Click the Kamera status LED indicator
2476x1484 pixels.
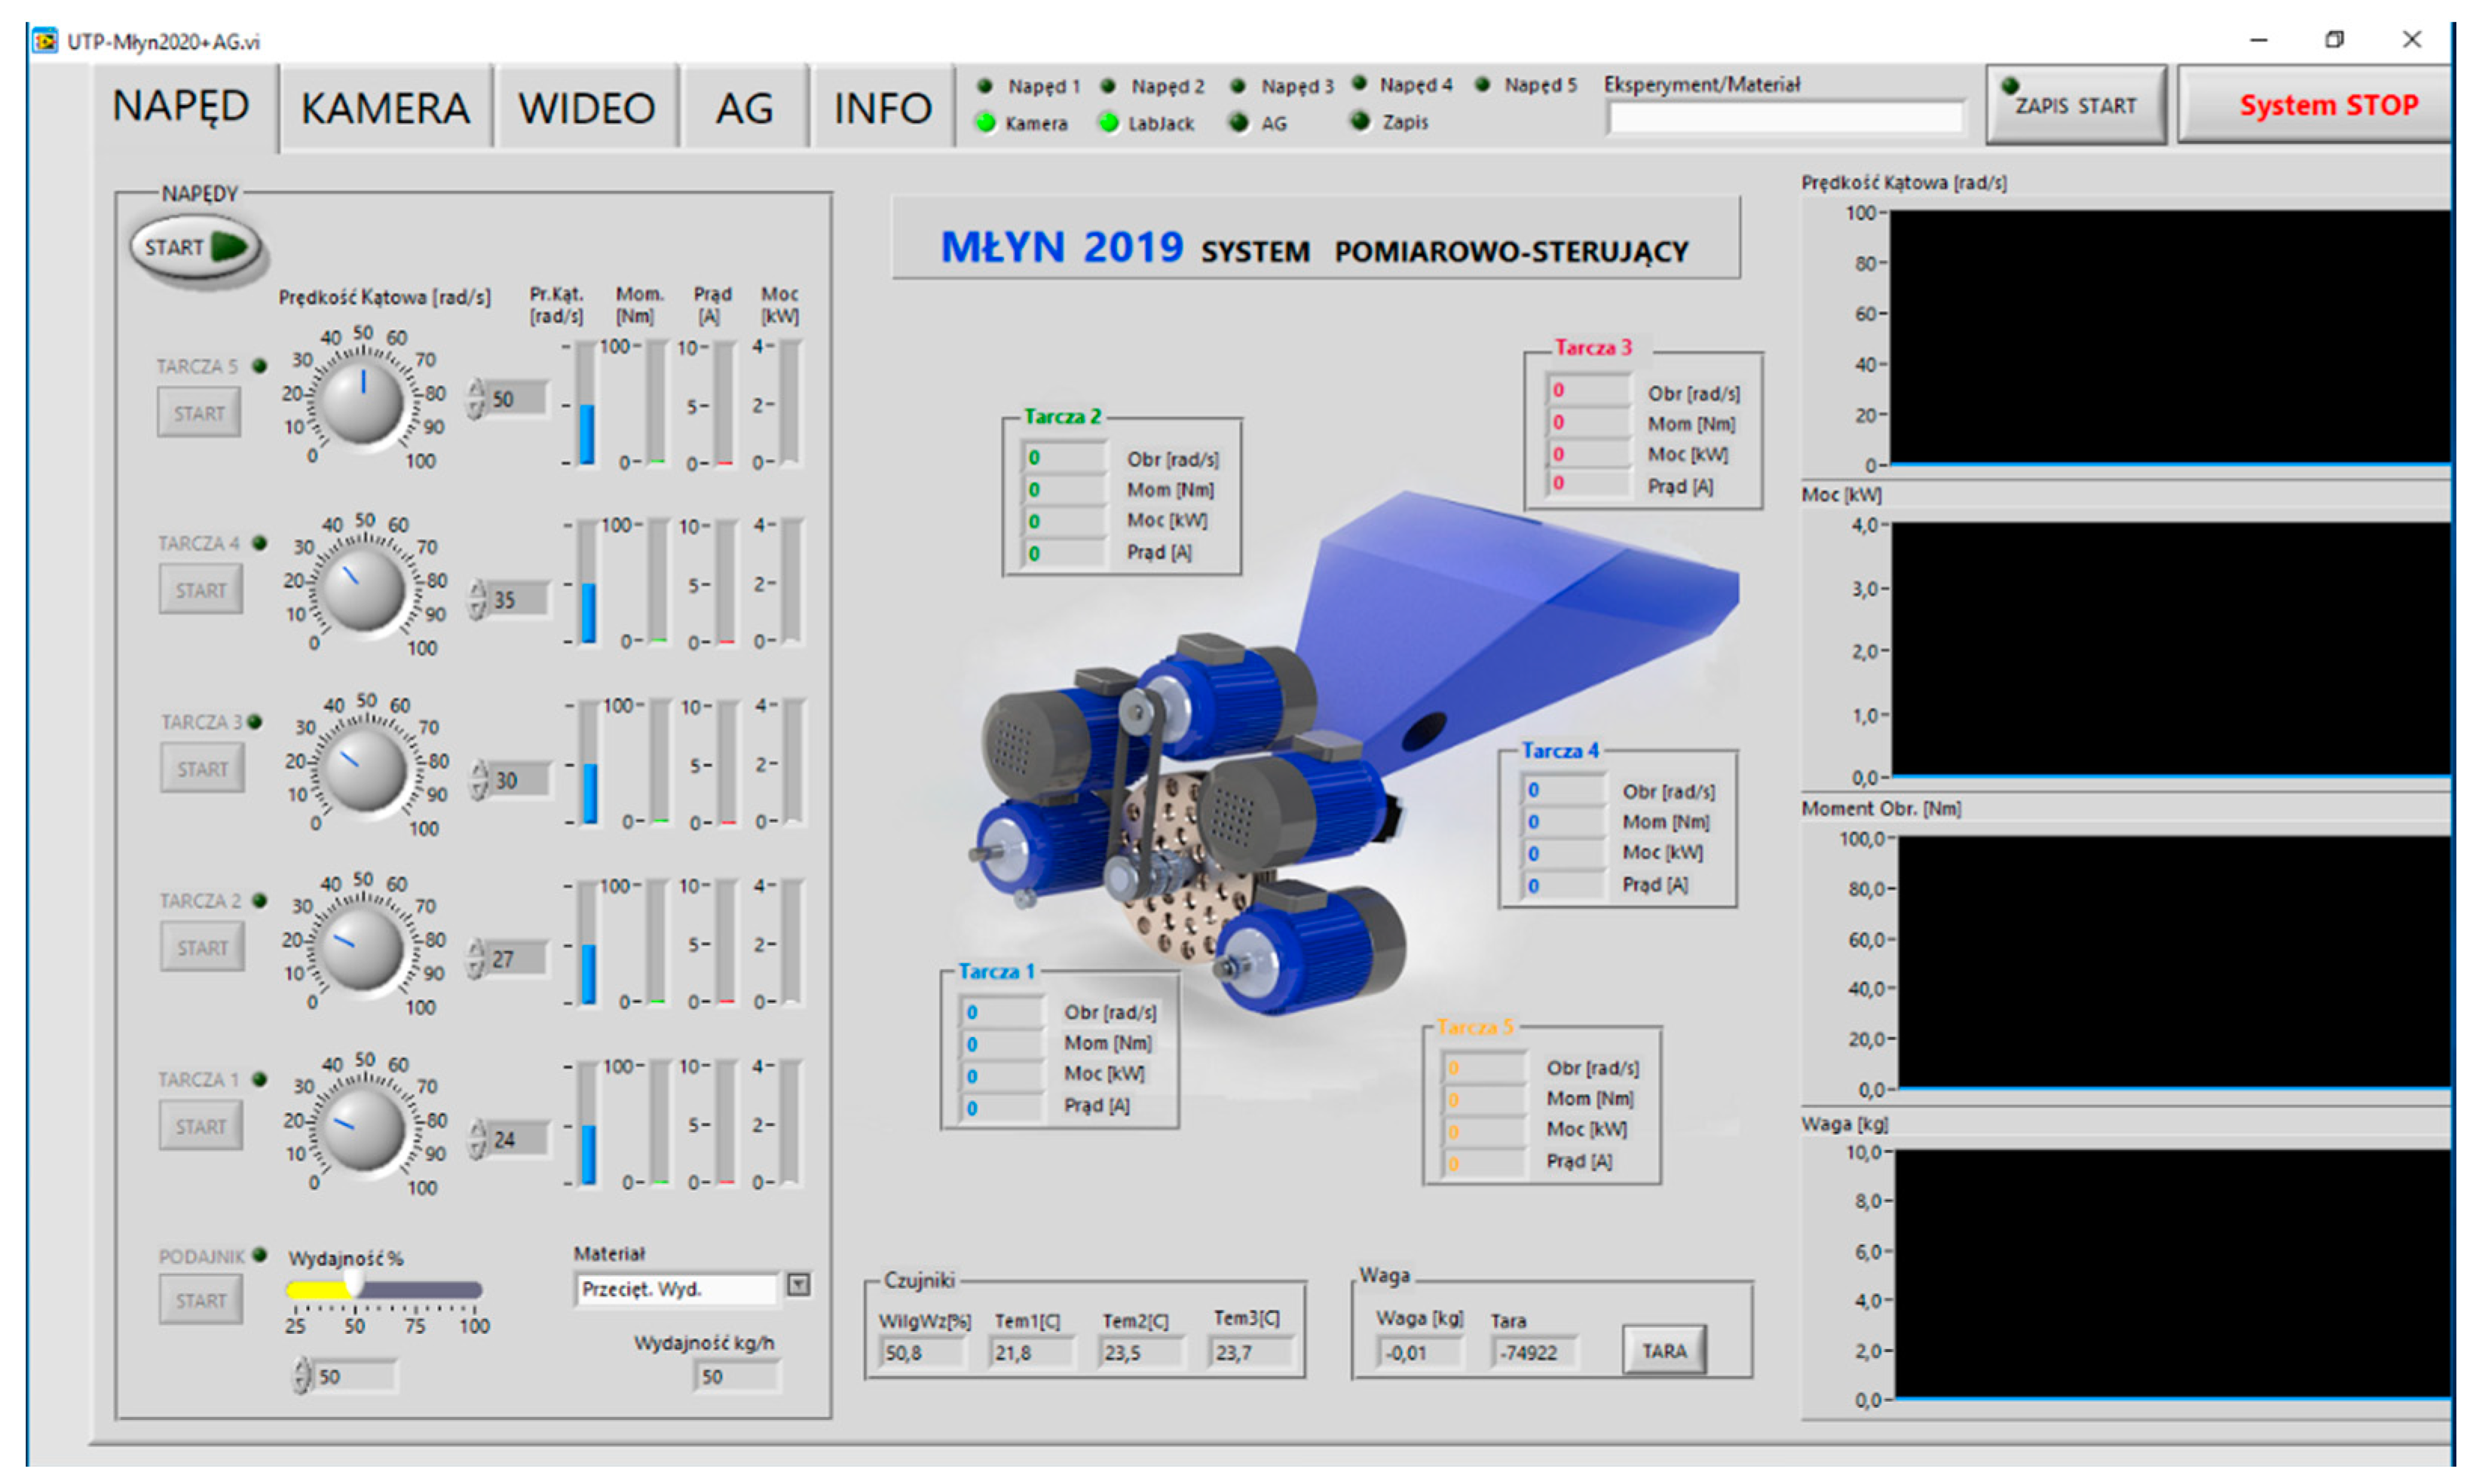986,123
